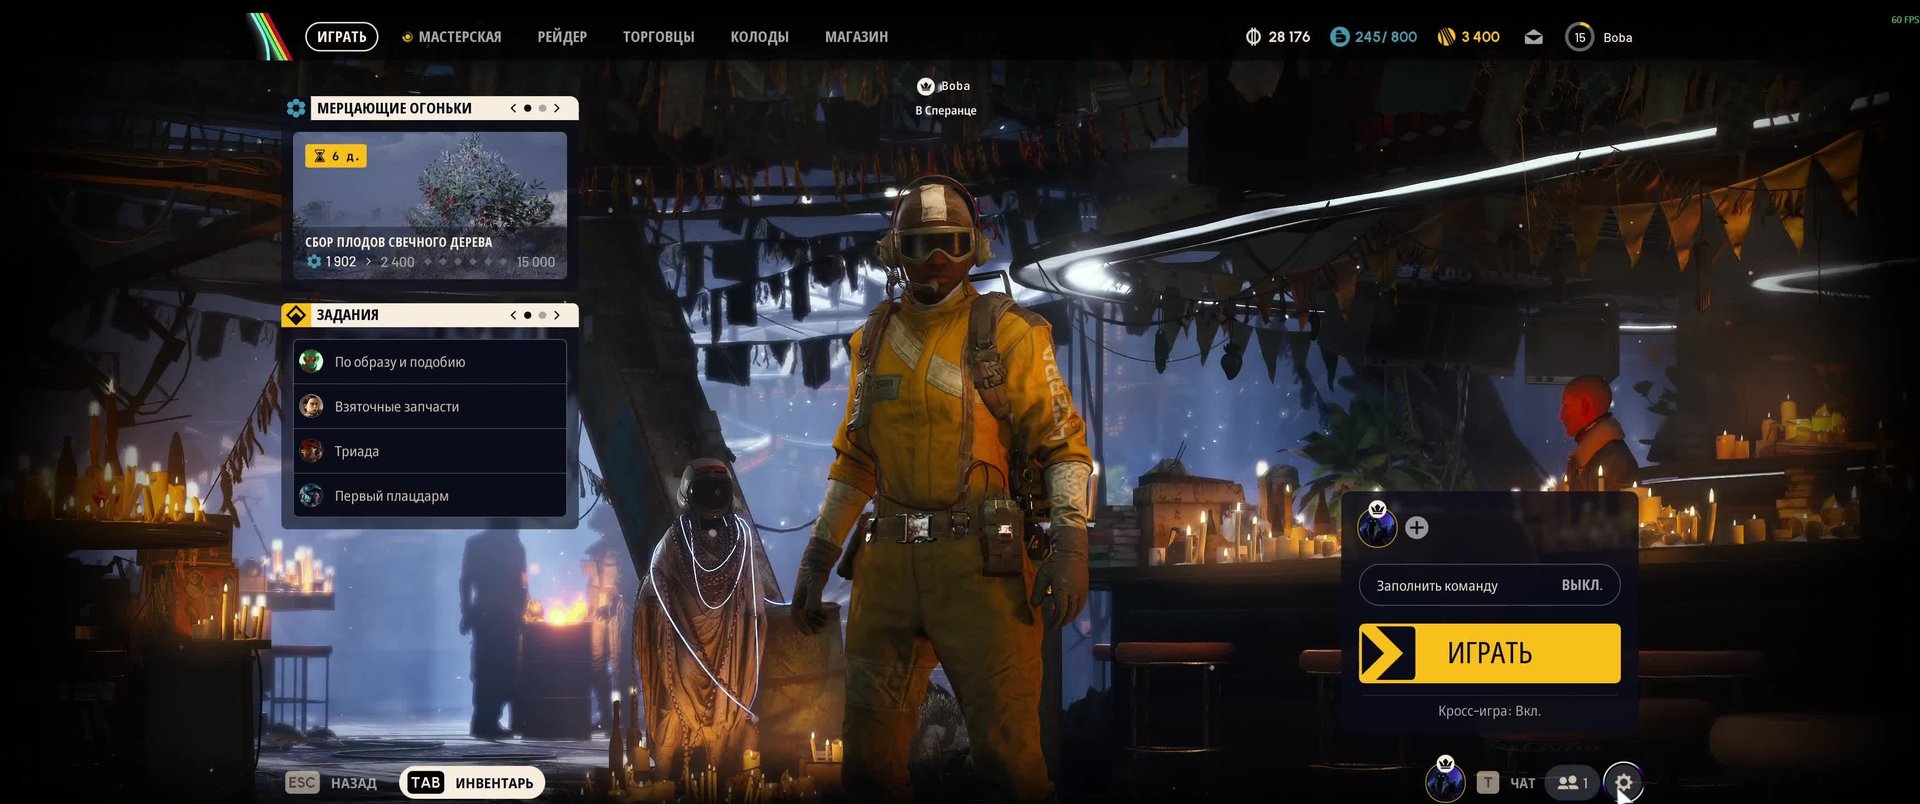This screenshot has width=1920, height=804.
Task: Toggle Заполнить команду squad fill
Action: tap(1489, 585)
